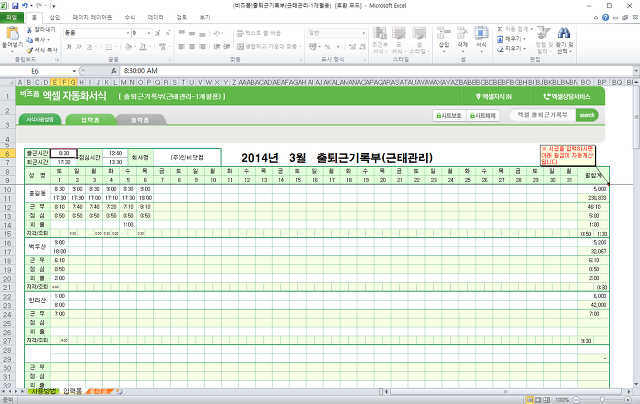This screenshot has width=640, height=404.
Task: Toggle center text alignment
Action: (192, 47)
